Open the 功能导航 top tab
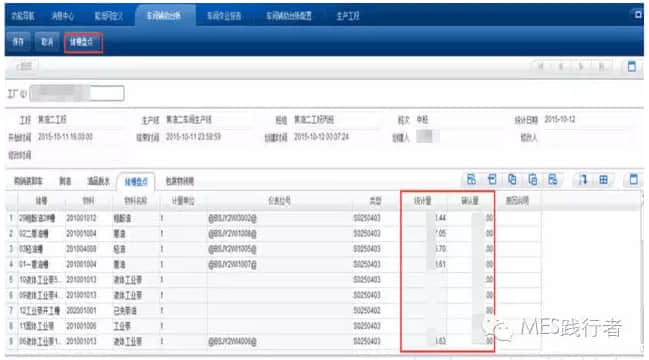The image size is (649, 360). point(23,16)
